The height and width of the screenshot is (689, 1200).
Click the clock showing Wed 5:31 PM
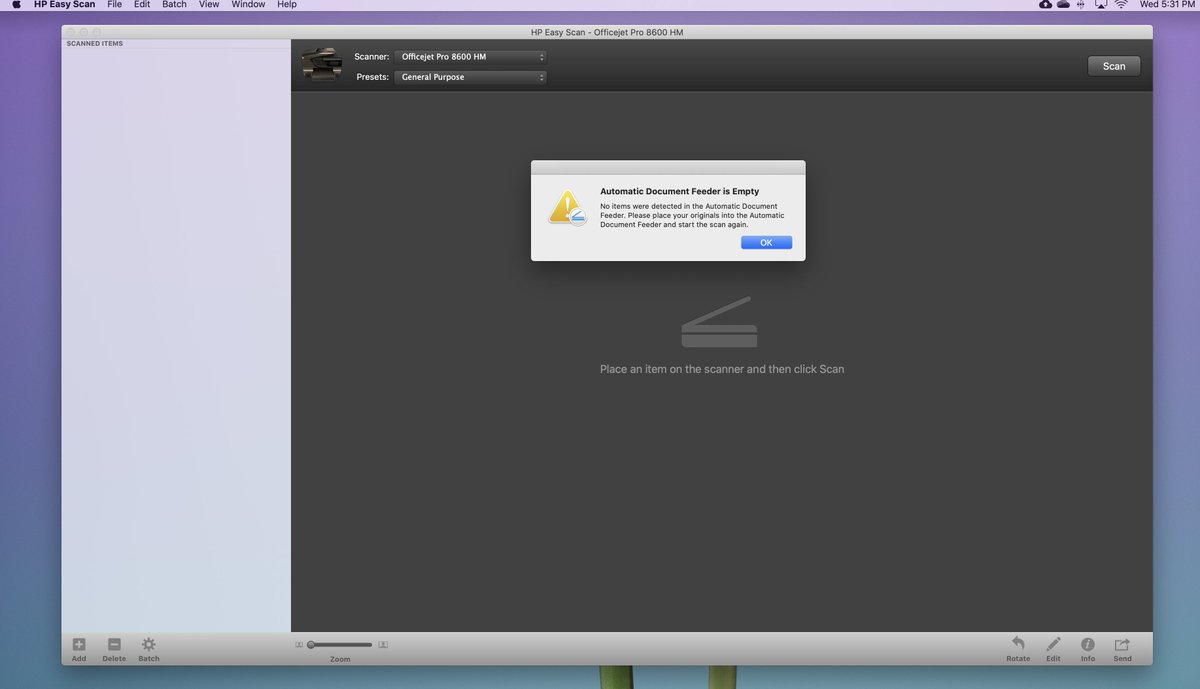coord(1167,5)
